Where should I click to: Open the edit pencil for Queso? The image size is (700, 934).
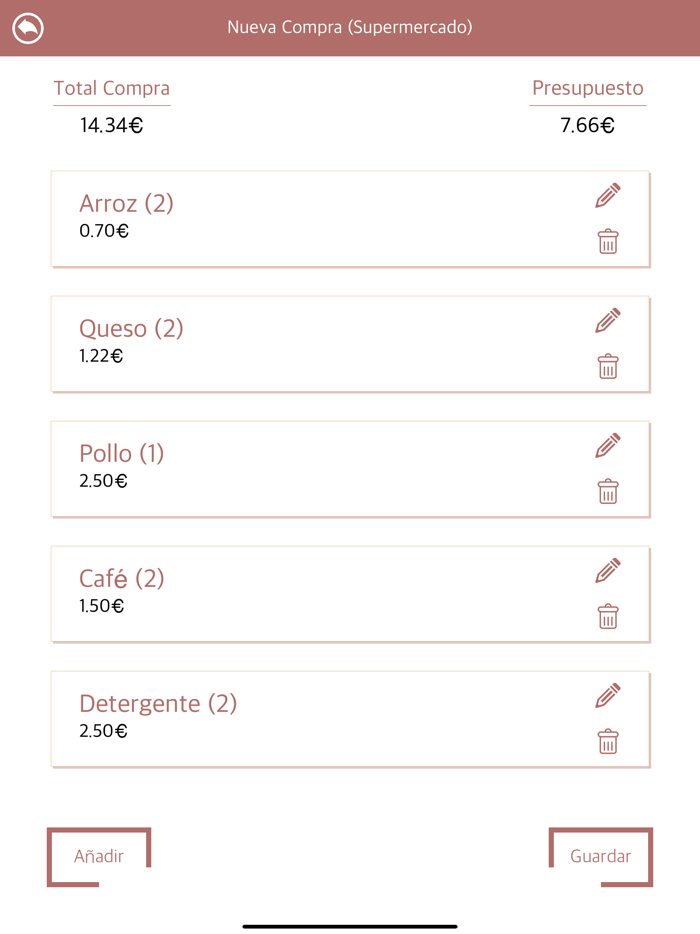pos(608,321)
